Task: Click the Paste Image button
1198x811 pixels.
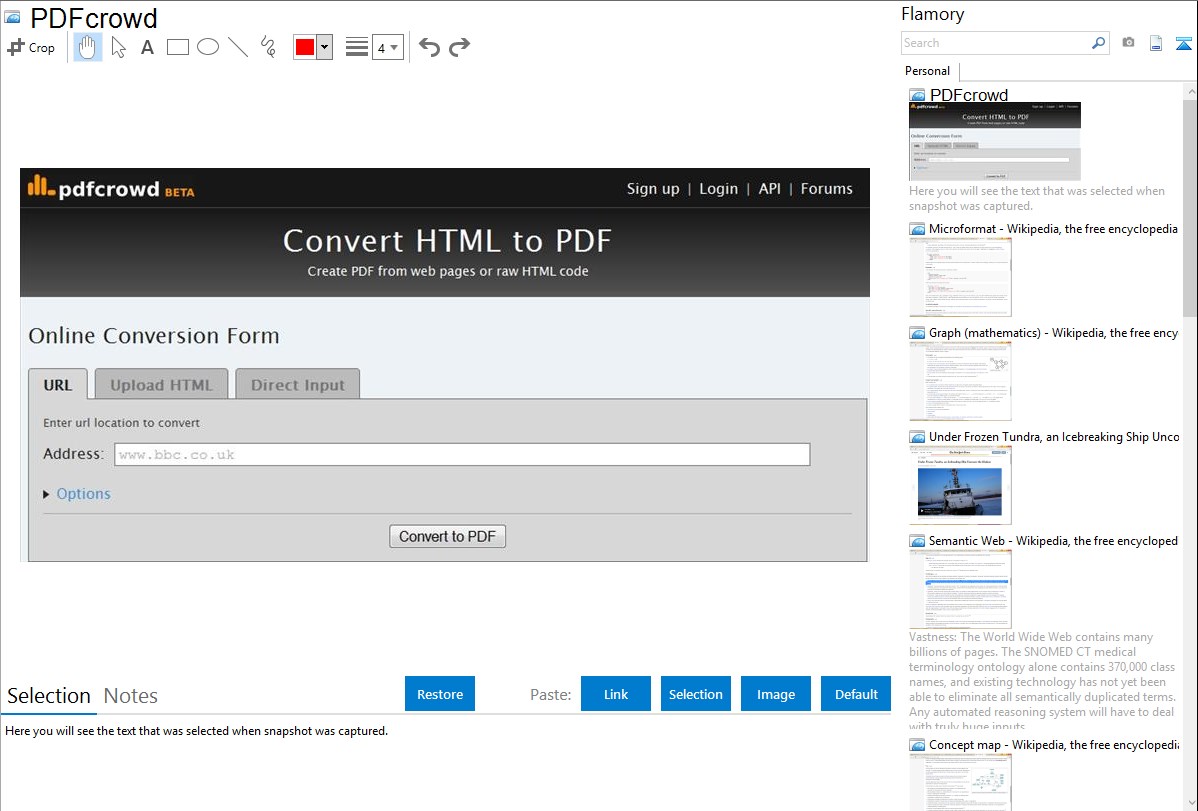Action: [776, 694]
